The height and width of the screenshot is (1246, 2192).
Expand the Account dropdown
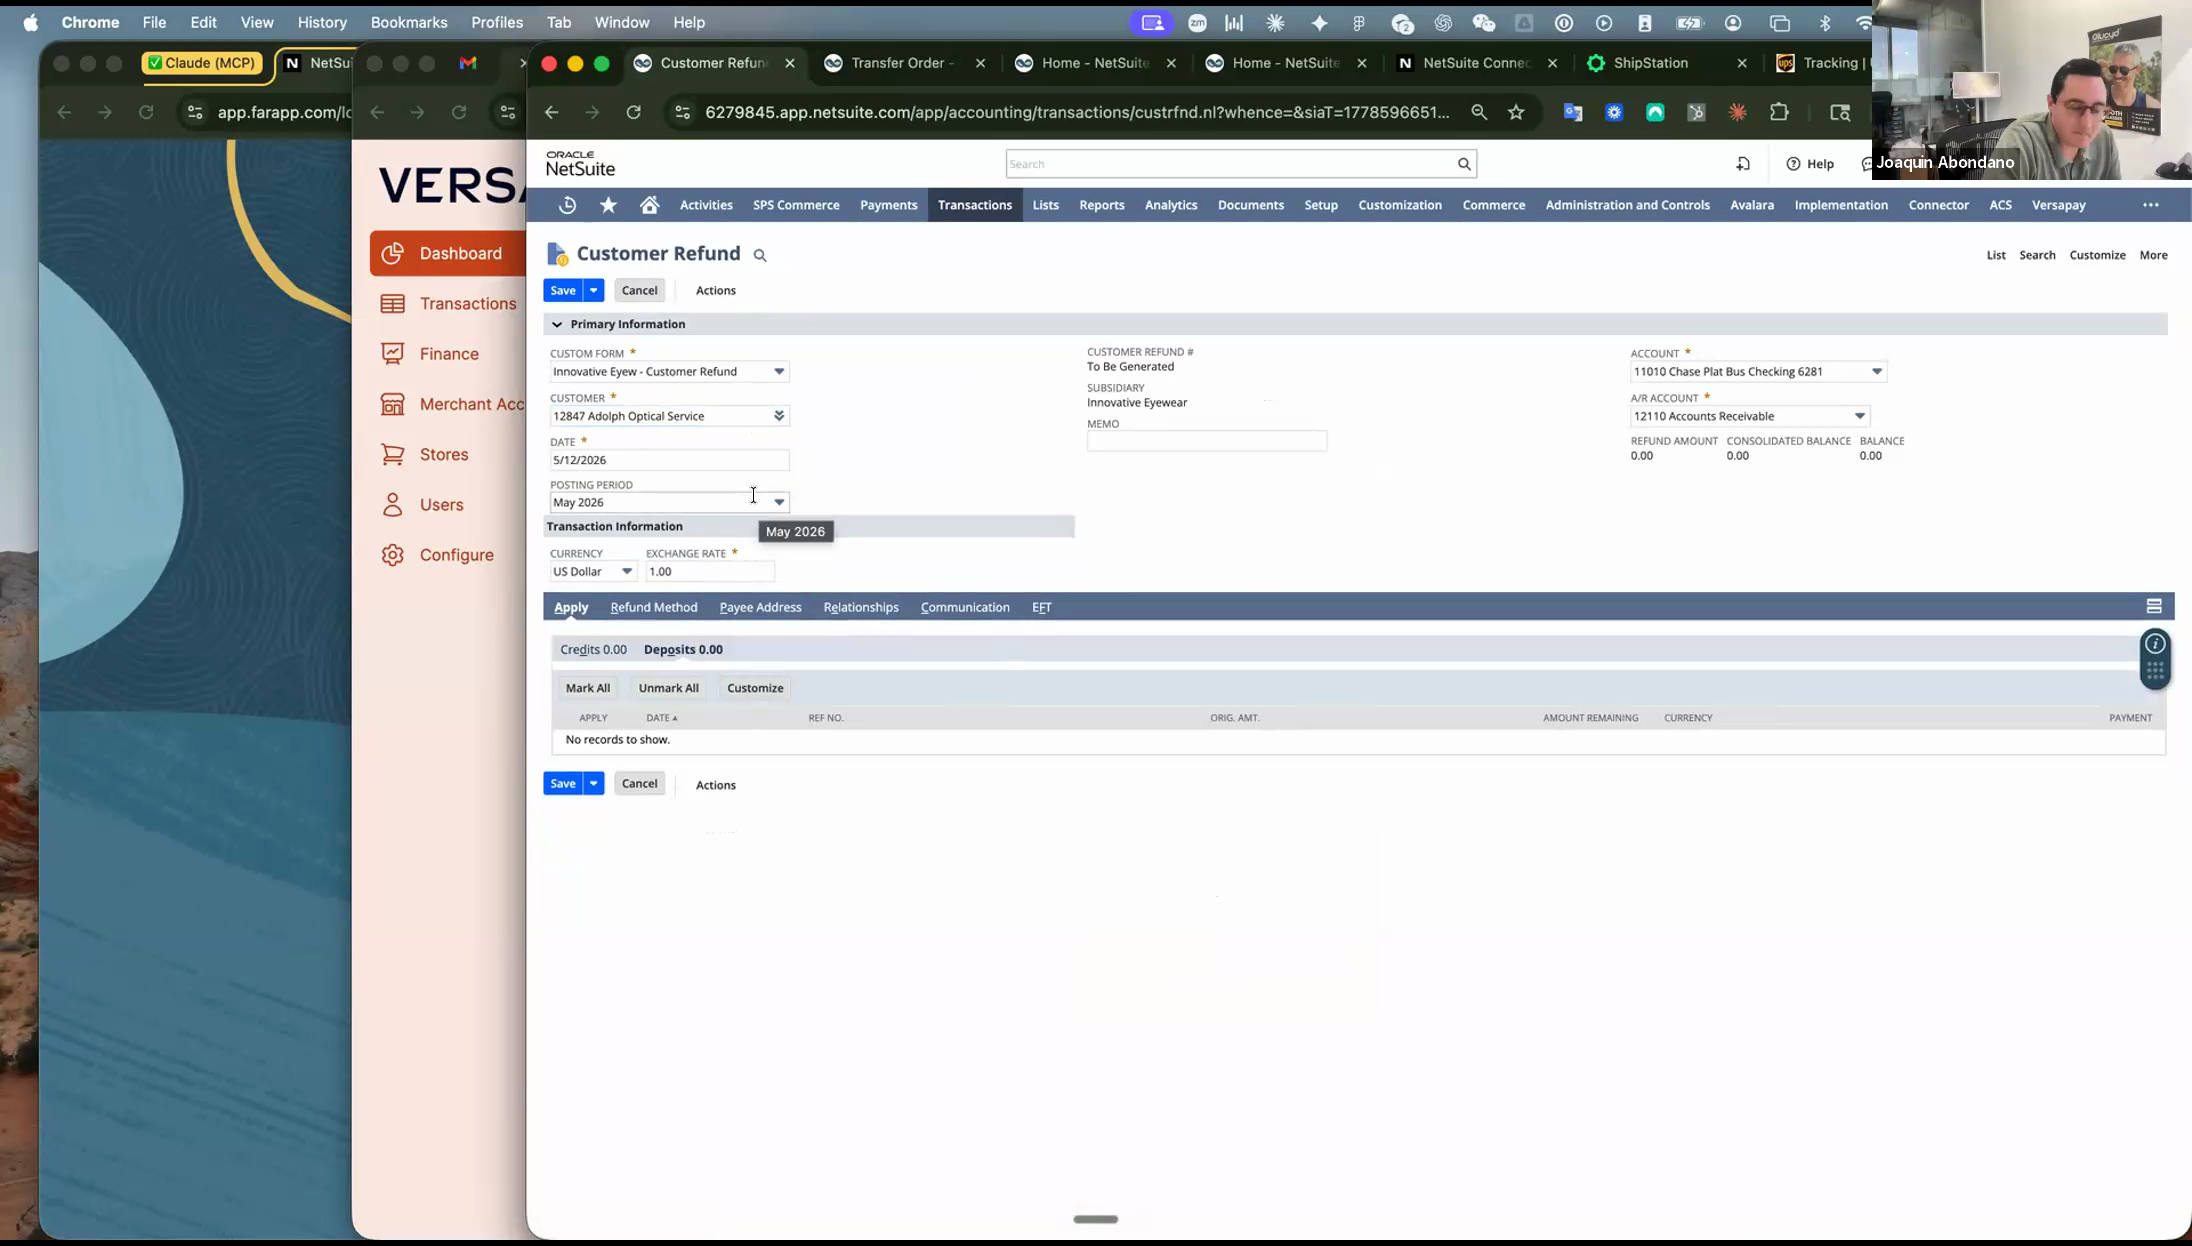(1877, 372)
